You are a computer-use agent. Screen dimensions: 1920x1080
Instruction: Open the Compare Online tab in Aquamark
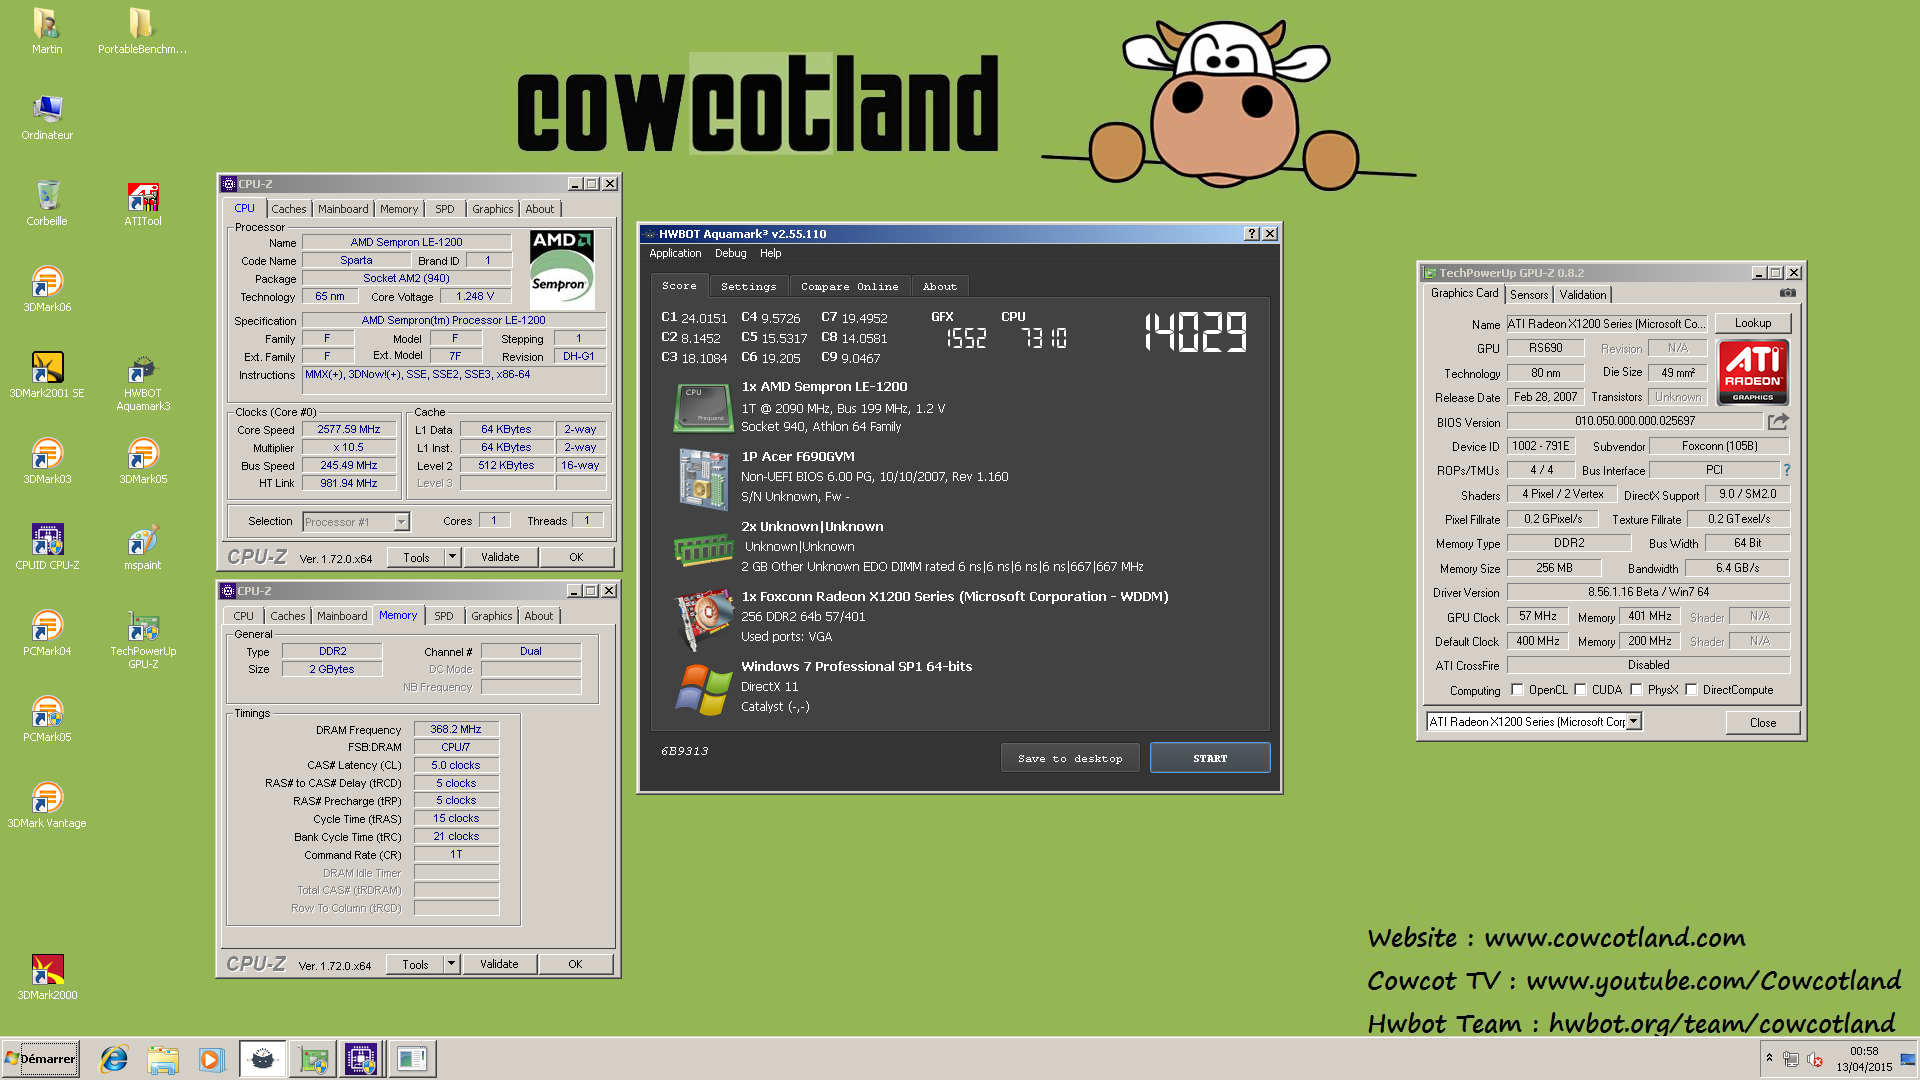[850, 287]
